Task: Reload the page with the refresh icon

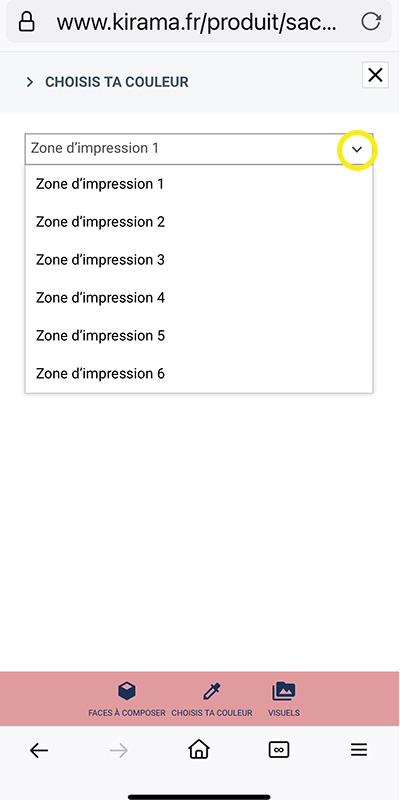Action: click(370, 22)
